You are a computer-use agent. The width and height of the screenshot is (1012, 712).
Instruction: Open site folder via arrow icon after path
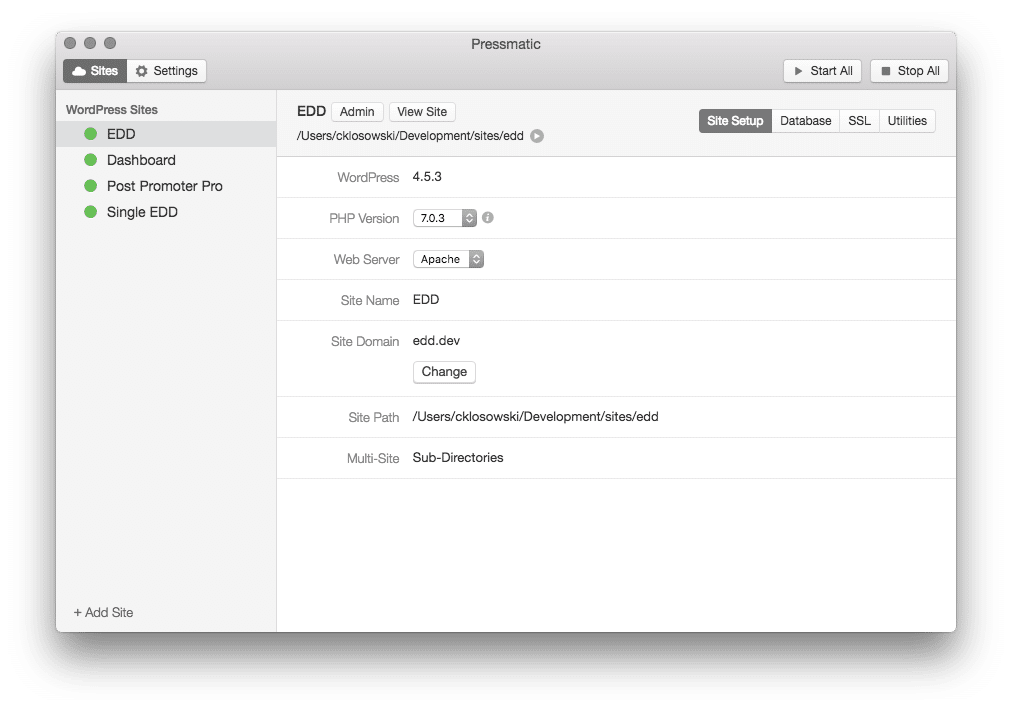pos(537,136)
